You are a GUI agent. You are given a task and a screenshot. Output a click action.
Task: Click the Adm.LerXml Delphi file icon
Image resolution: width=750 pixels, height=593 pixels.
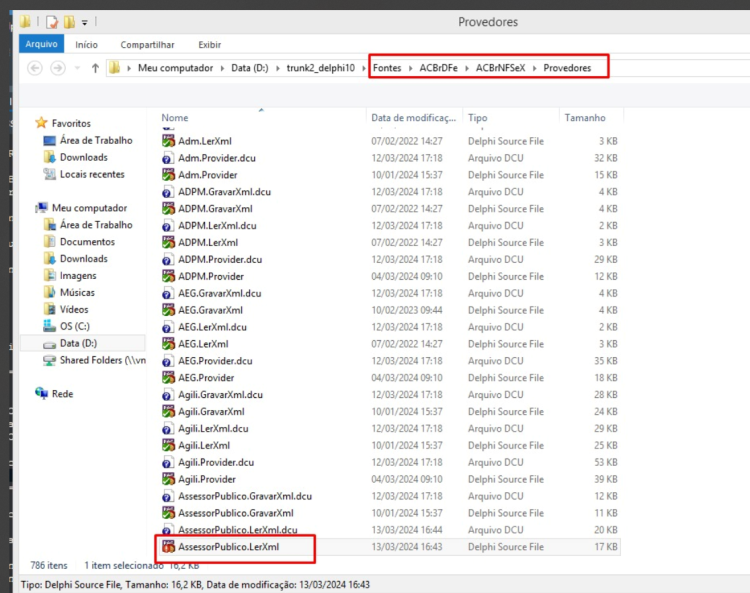168,141
